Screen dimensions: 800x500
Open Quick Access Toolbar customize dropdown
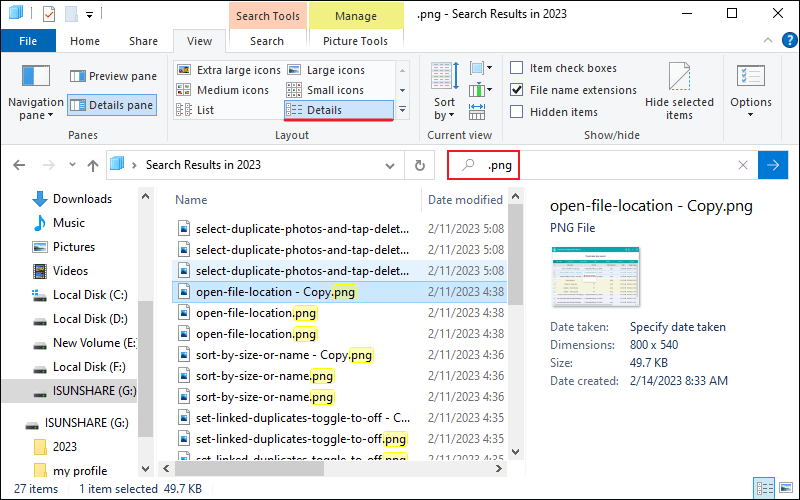[89, 15]
